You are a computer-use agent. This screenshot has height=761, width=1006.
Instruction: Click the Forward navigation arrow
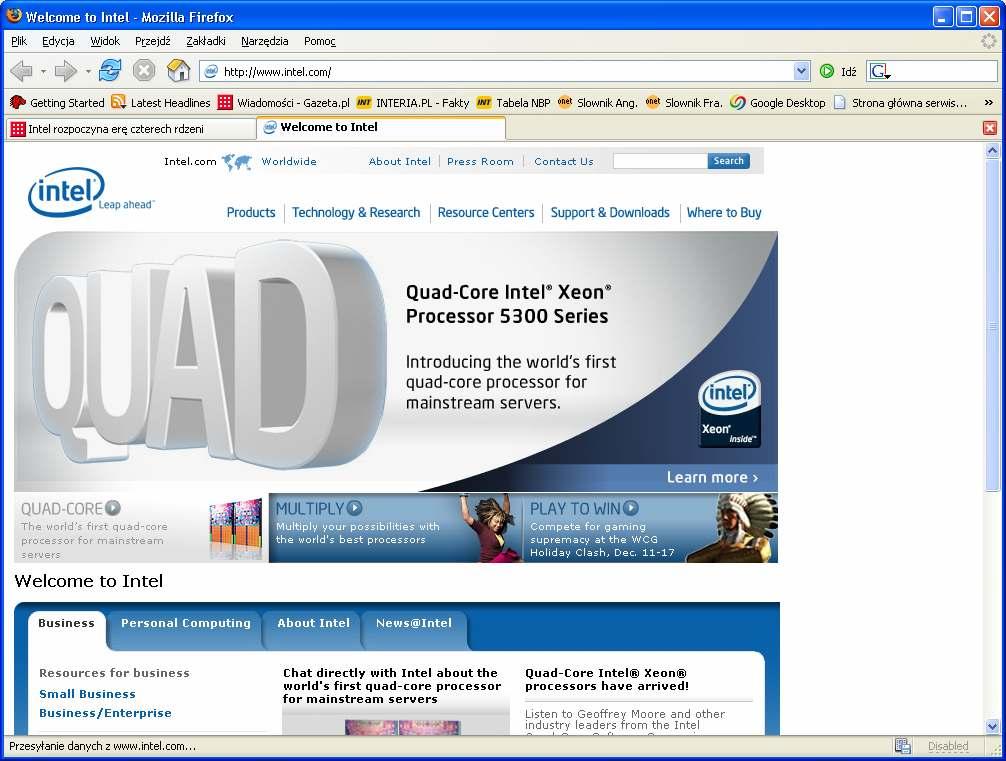(65, 71)
